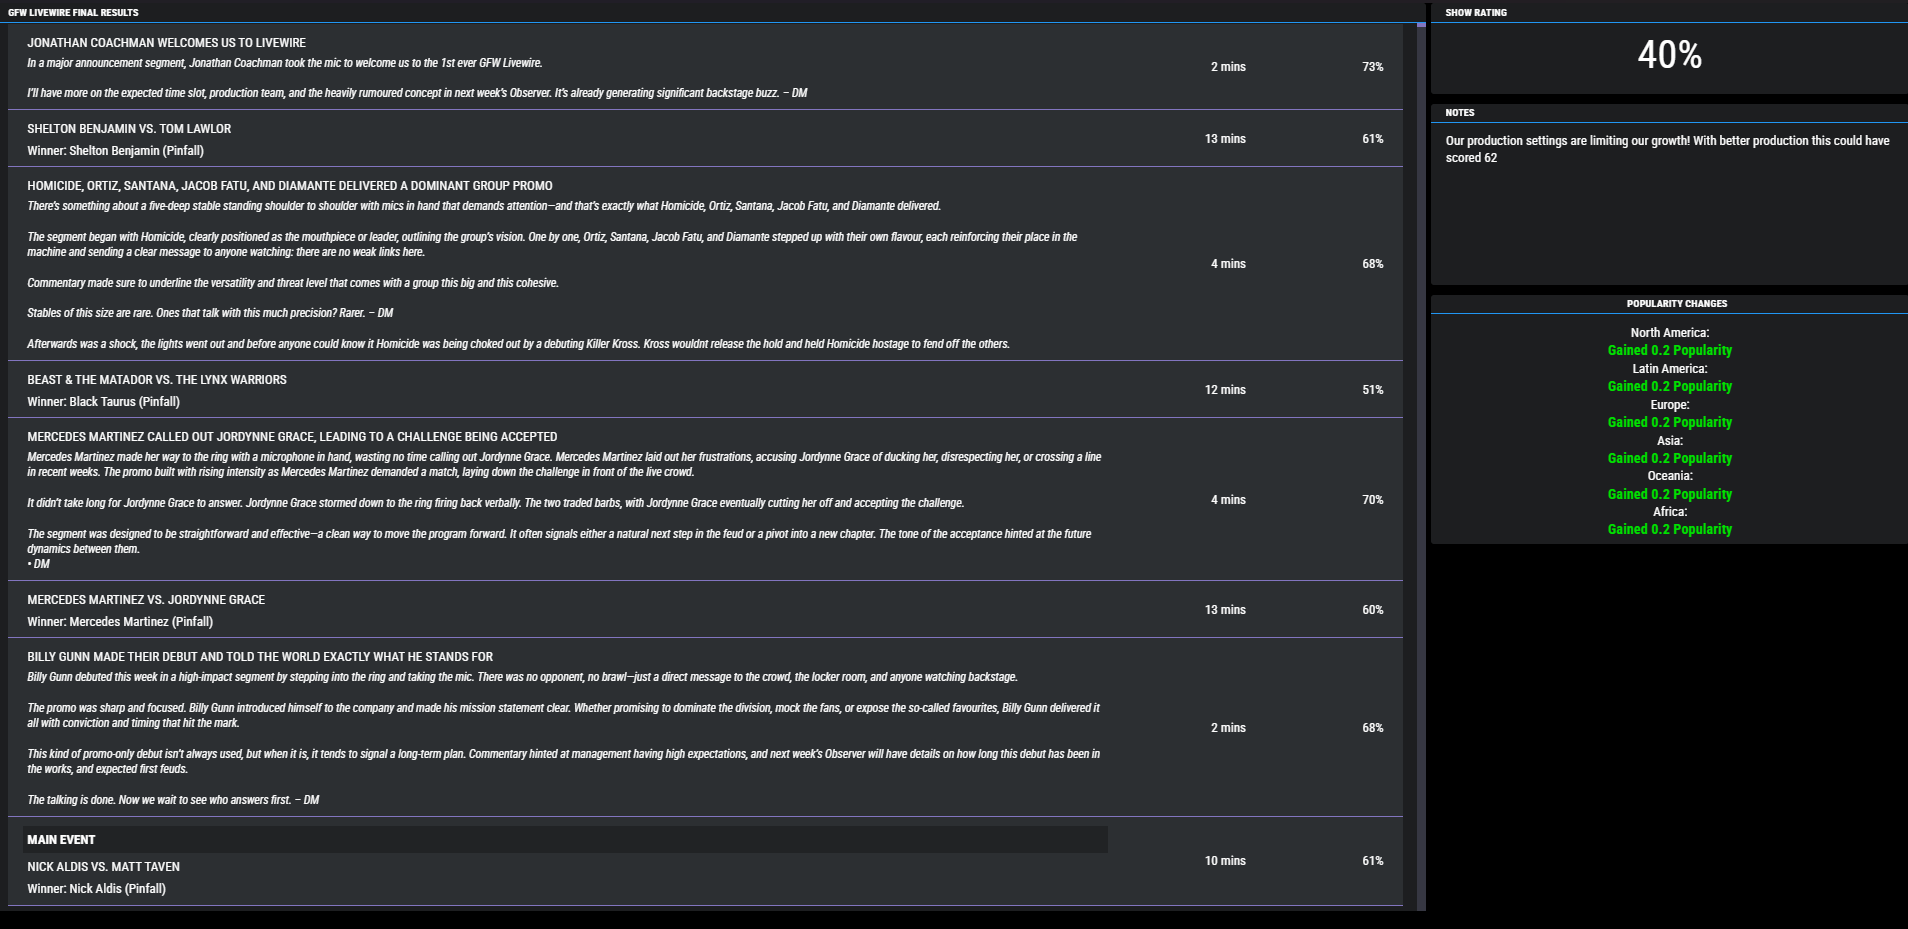
Task: Click the 12 mins duration for the tag match
Action: [1225, 390]
